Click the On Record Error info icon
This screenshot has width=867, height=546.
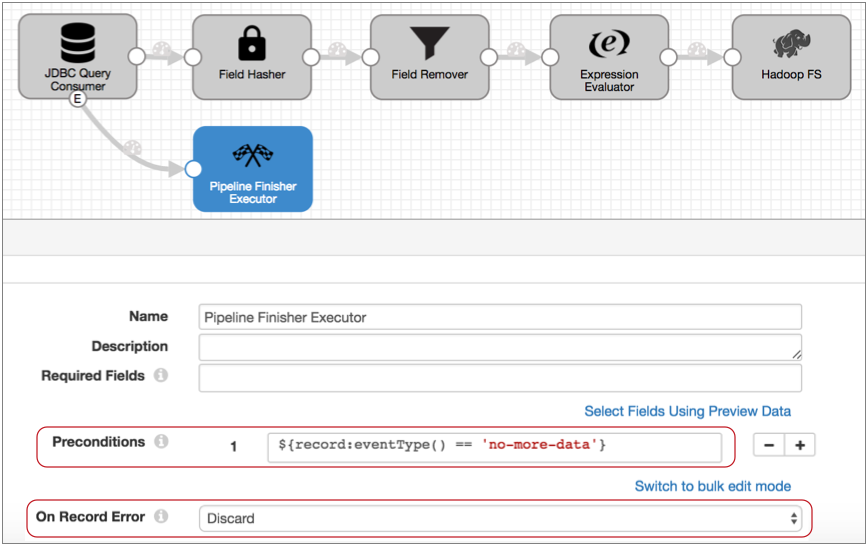click(161, 517)
